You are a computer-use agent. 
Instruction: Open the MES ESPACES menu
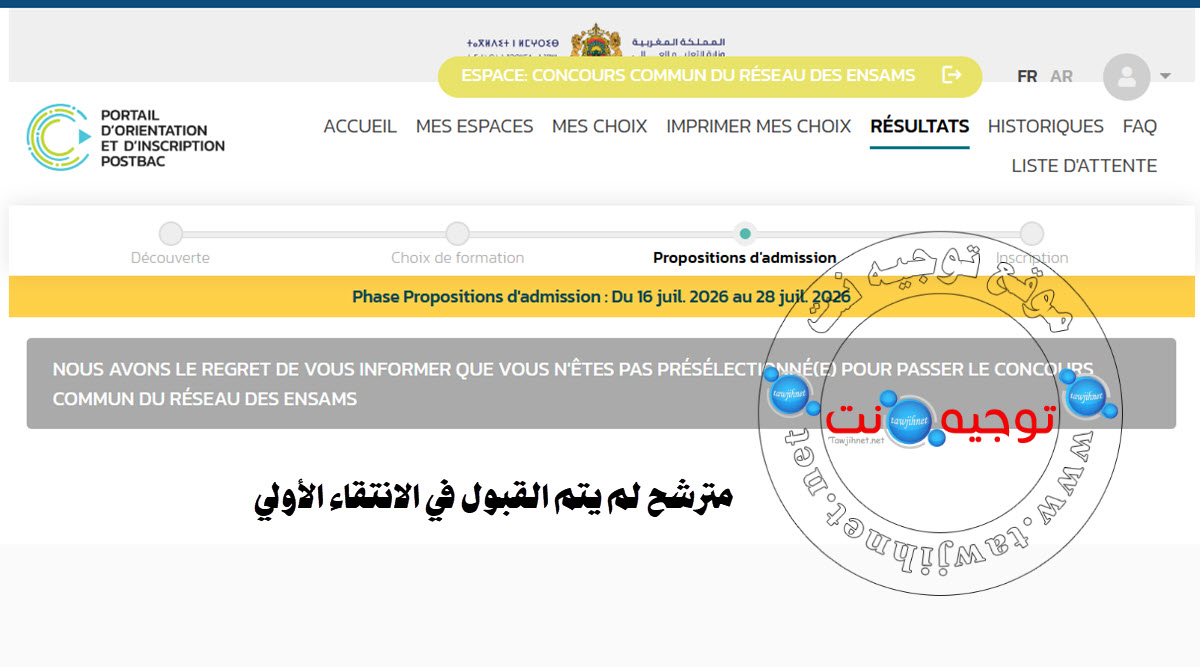[x=474, y=126]
